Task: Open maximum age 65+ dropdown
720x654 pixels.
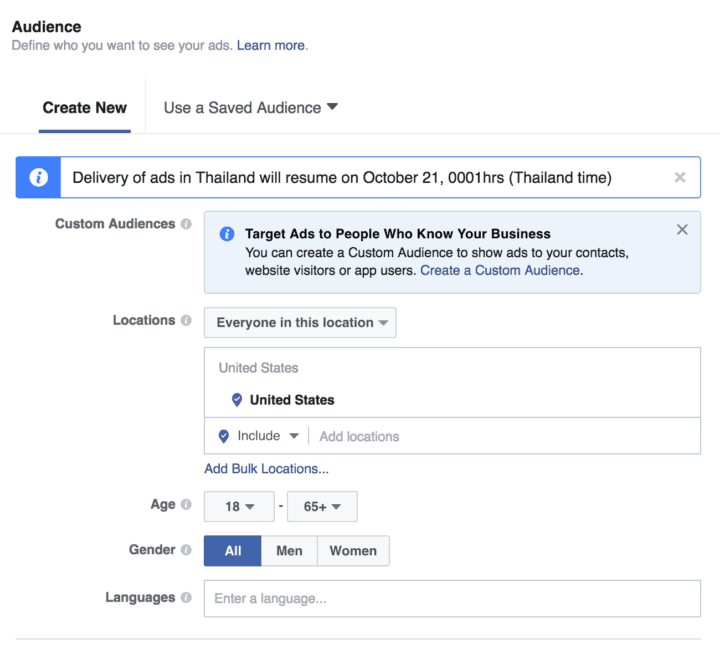Action: coord(322,507)
